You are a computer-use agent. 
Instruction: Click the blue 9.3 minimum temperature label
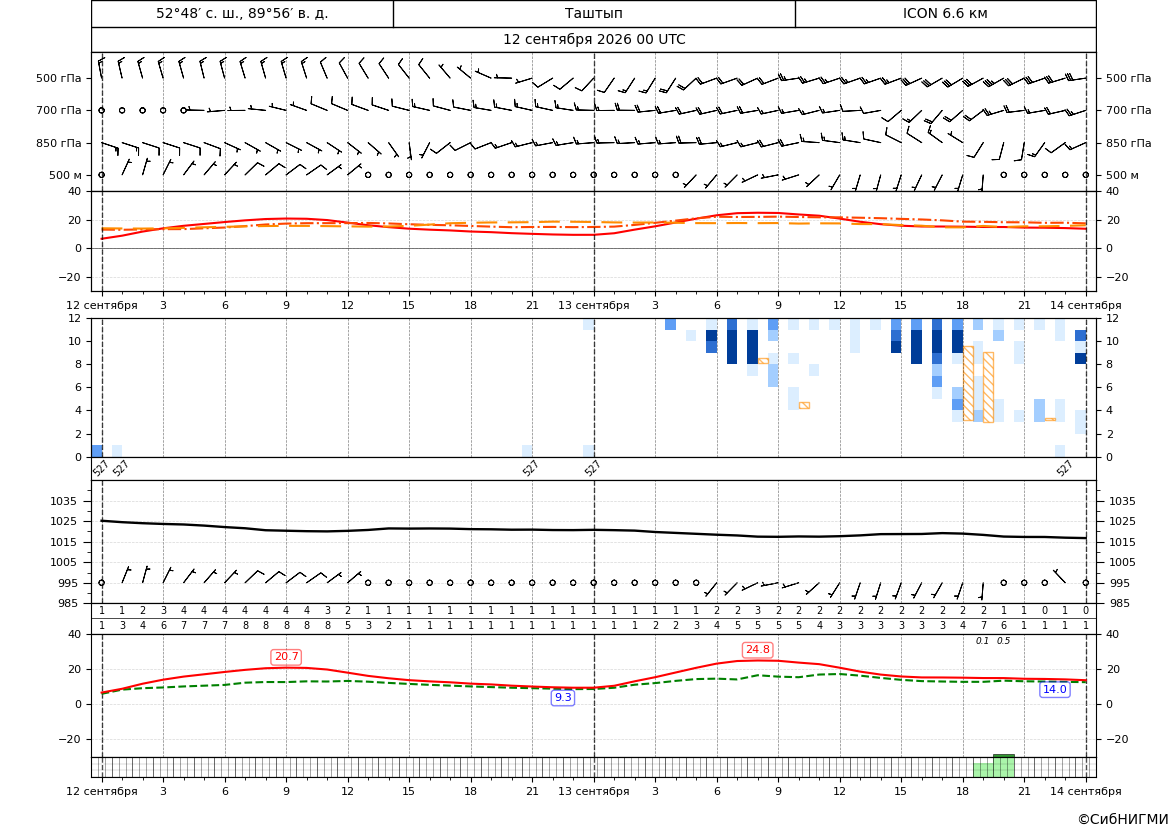[x=563, y=697]
